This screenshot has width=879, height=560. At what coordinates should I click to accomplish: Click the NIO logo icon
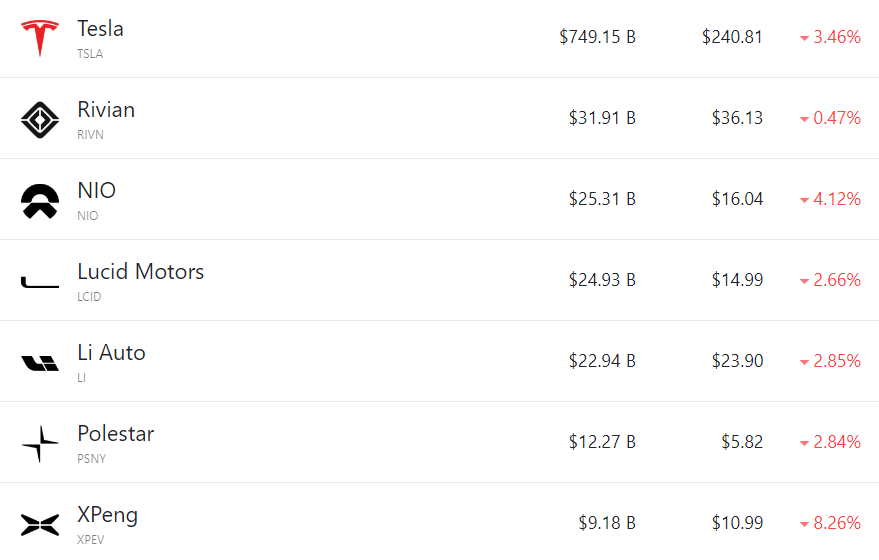pos(40,201)
